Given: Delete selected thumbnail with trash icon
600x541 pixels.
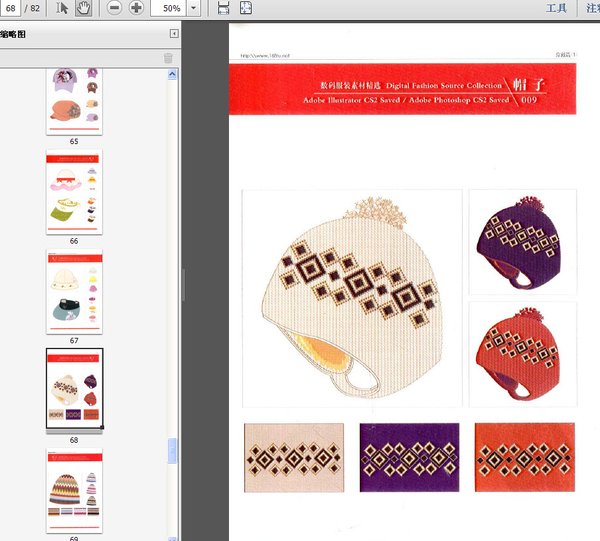Looking at the screenshot, I should tap(168, 58).
